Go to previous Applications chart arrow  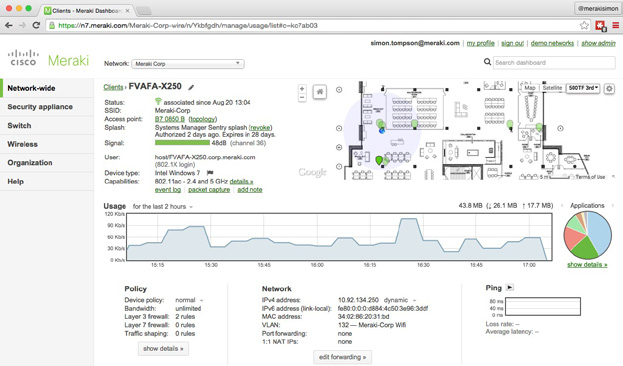pyautogui.click(x=562, y=205)
